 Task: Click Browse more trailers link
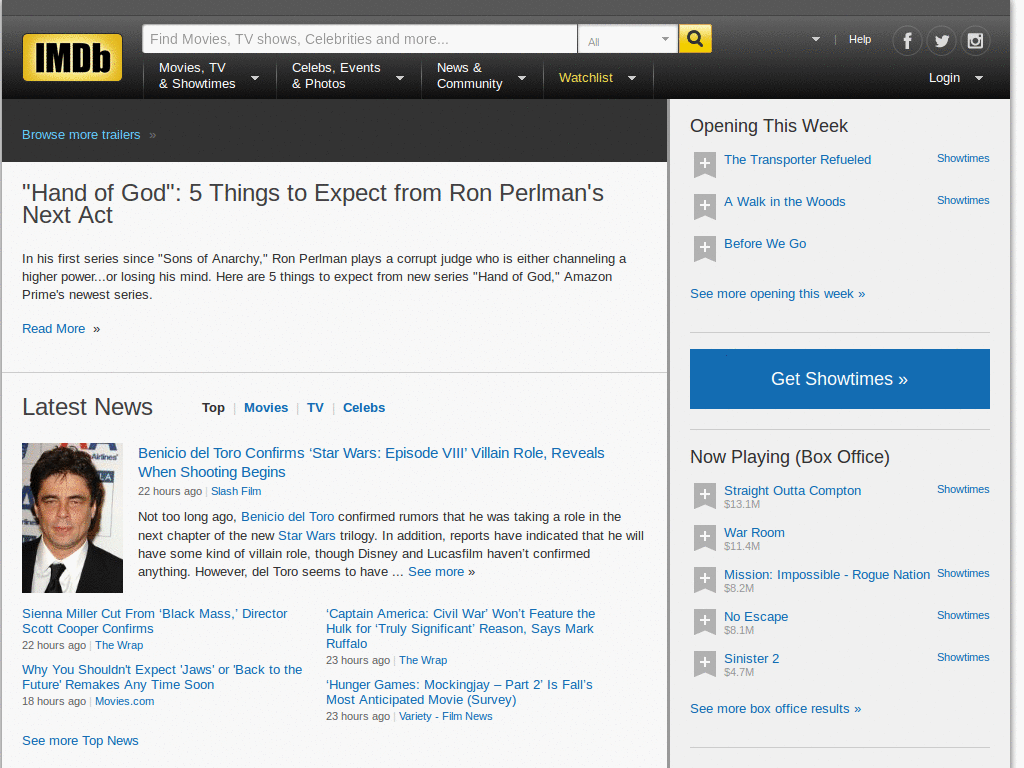point(81,135)
